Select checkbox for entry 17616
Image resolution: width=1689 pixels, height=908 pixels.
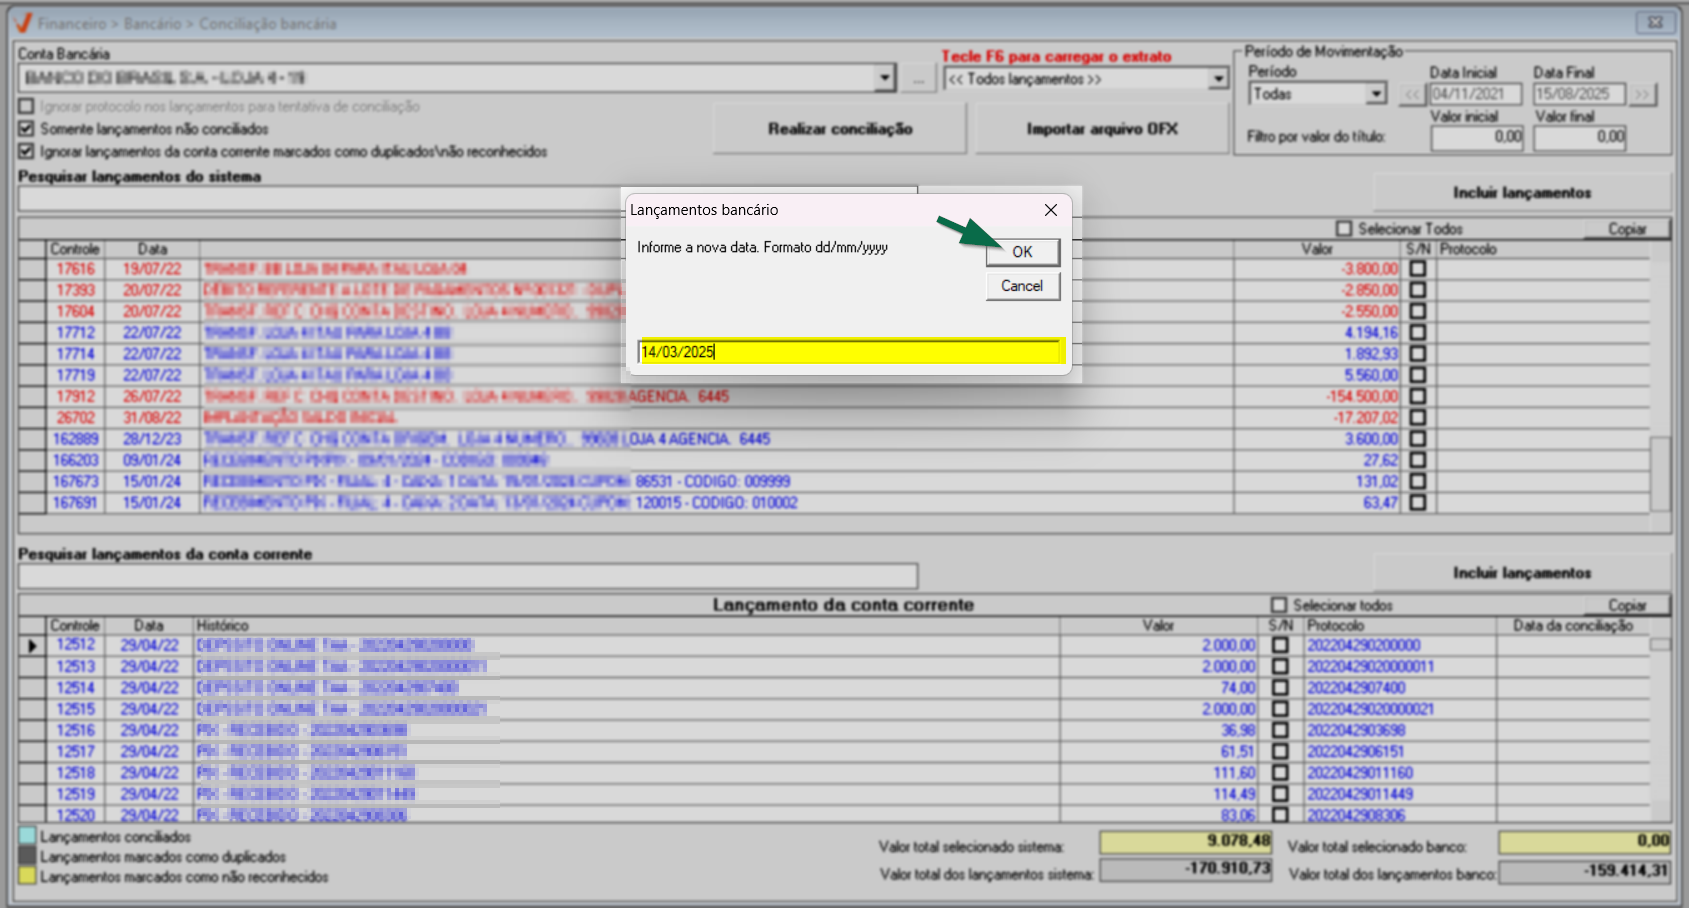pos(1417,269)
